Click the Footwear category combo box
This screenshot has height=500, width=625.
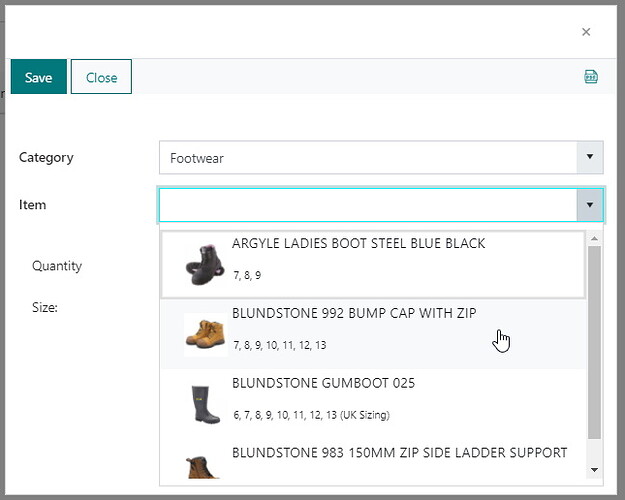(381, 157)
